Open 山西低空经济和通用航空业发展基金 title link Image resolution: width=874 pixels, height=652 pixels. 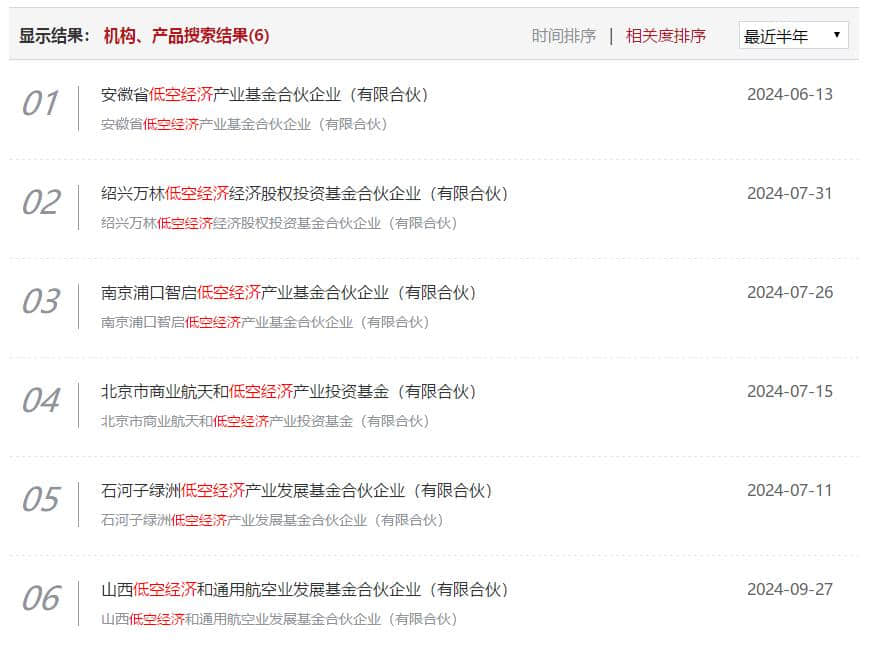[304, 590]
